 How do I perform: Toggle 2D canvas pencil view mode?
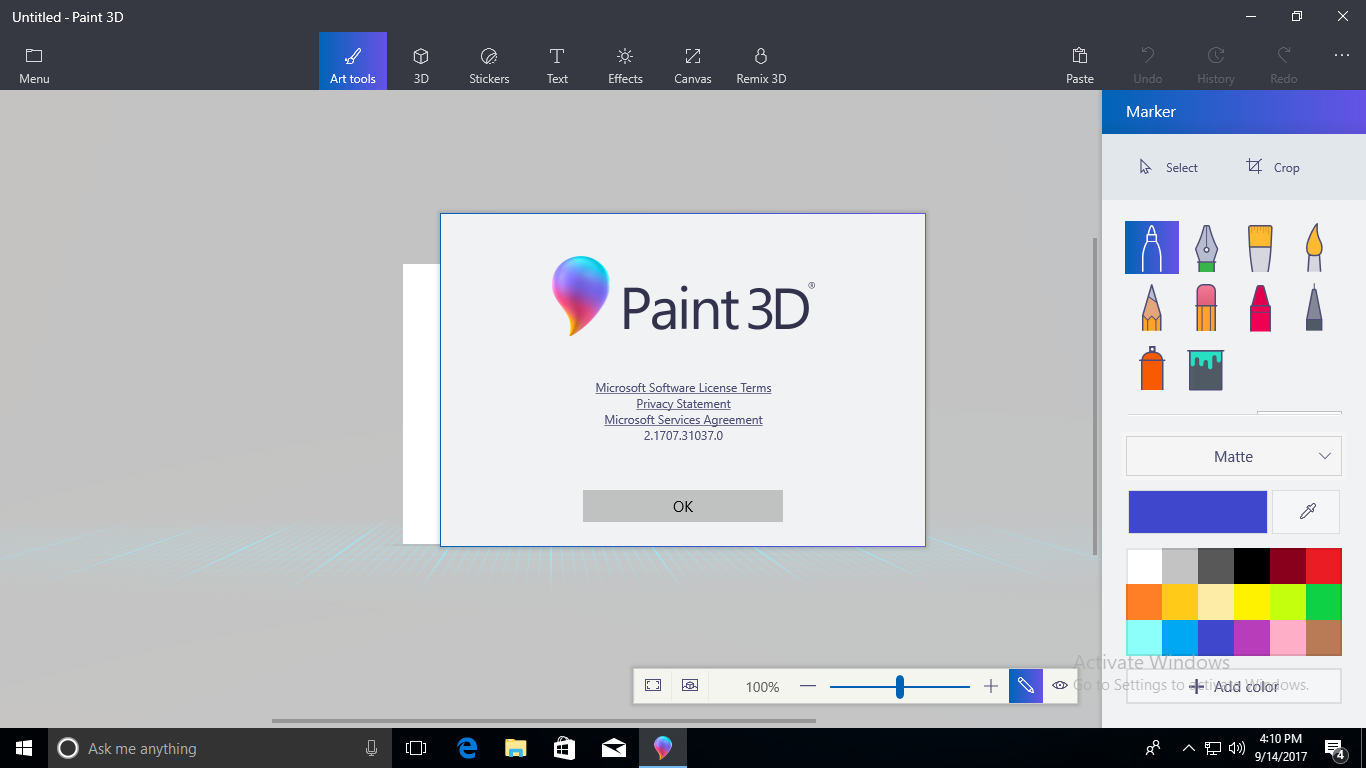[1026, 686]
